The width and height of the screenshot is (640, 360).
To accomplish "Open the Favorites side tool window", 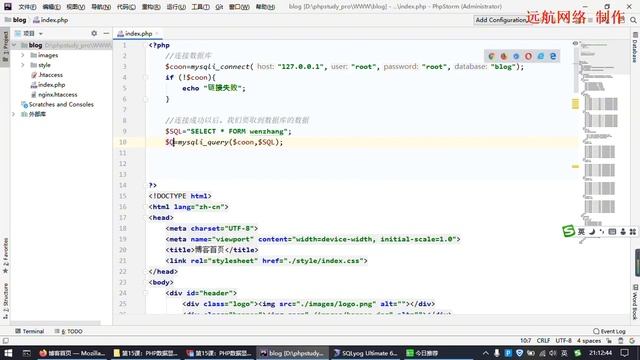I will [x=5, y=256].
